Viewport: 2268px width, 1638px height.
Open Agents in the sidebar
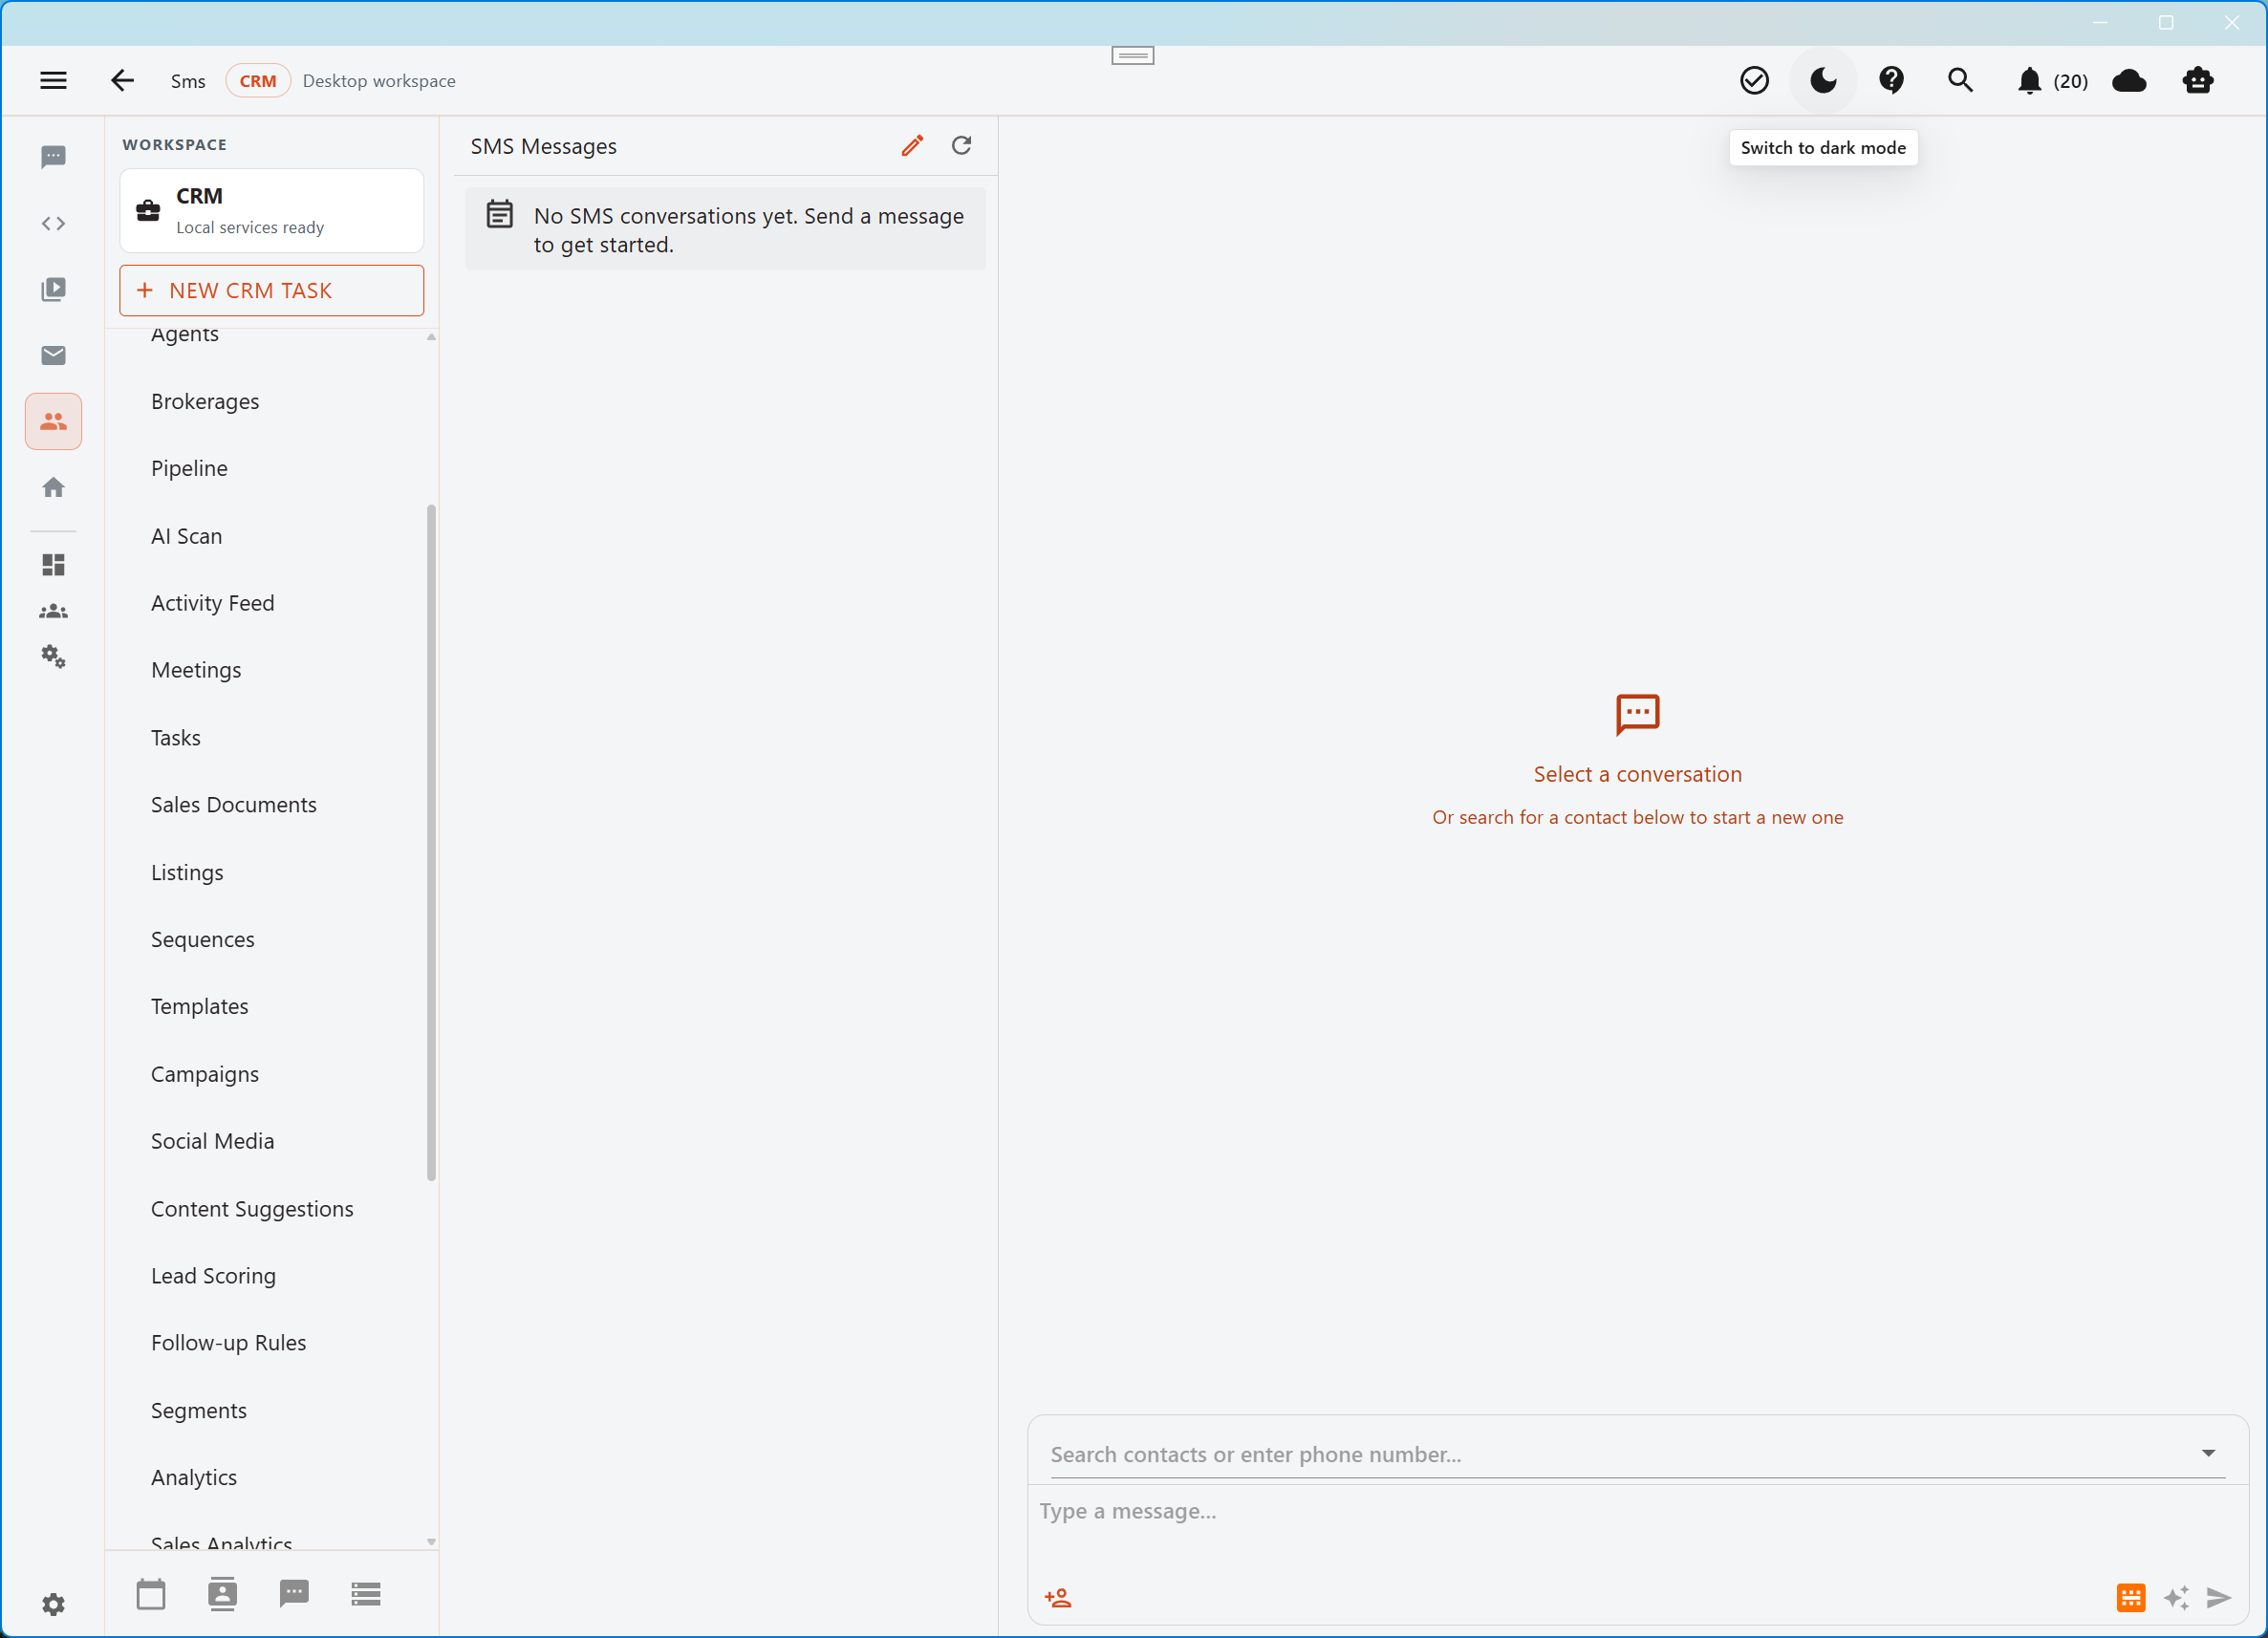[185, 335]
